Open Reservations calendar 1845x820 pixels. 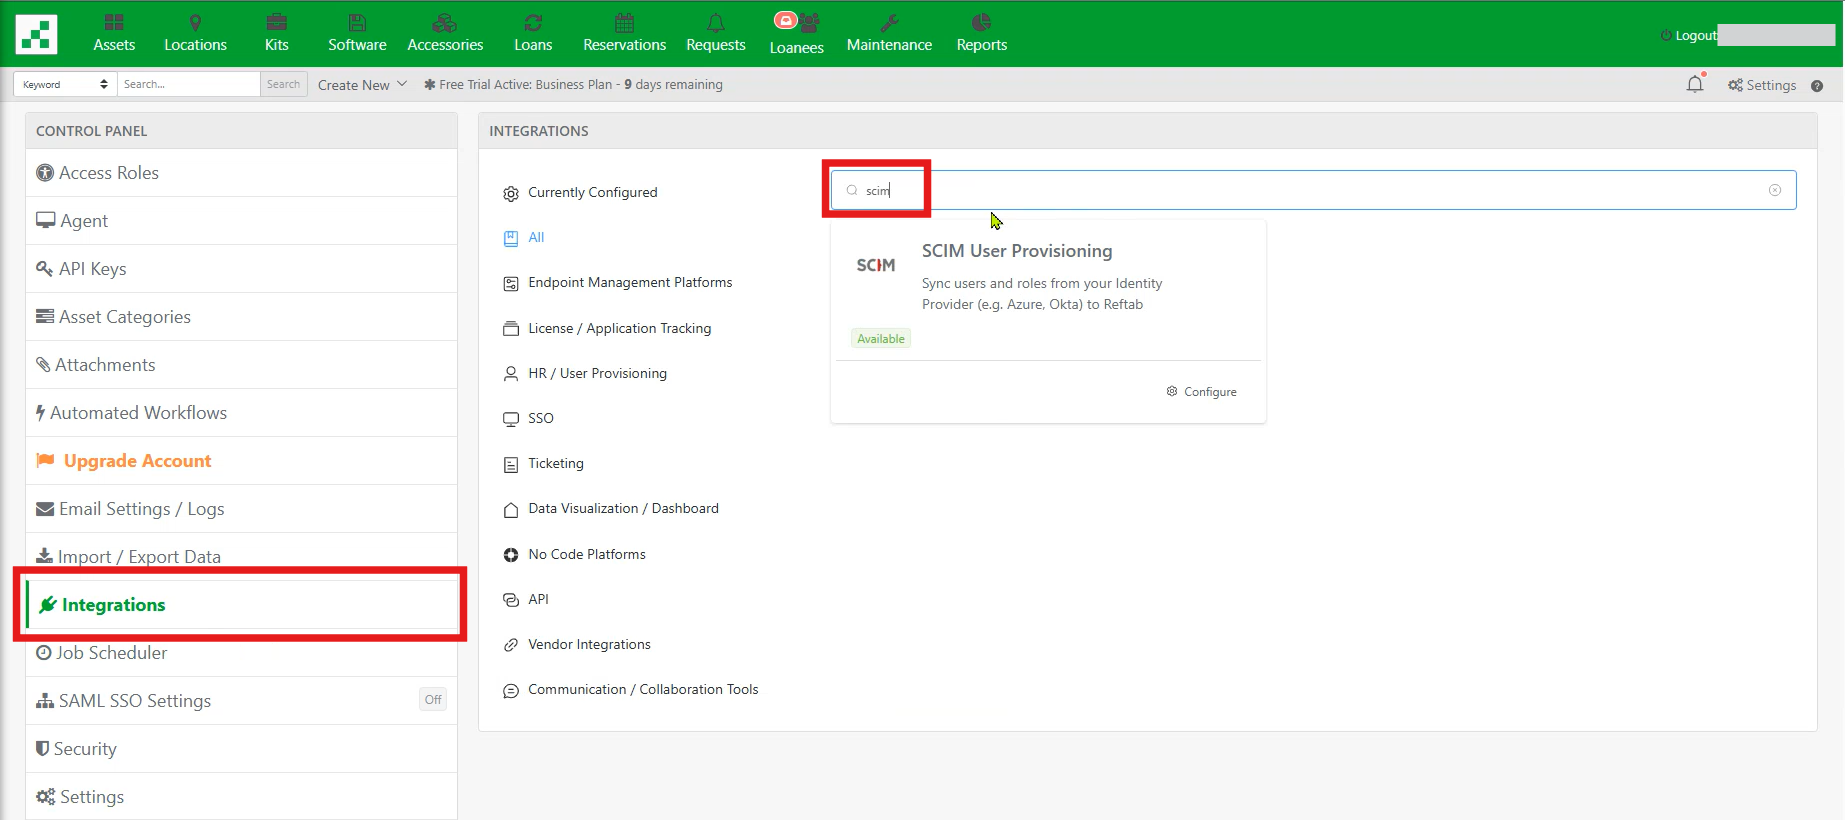(624, 34)
